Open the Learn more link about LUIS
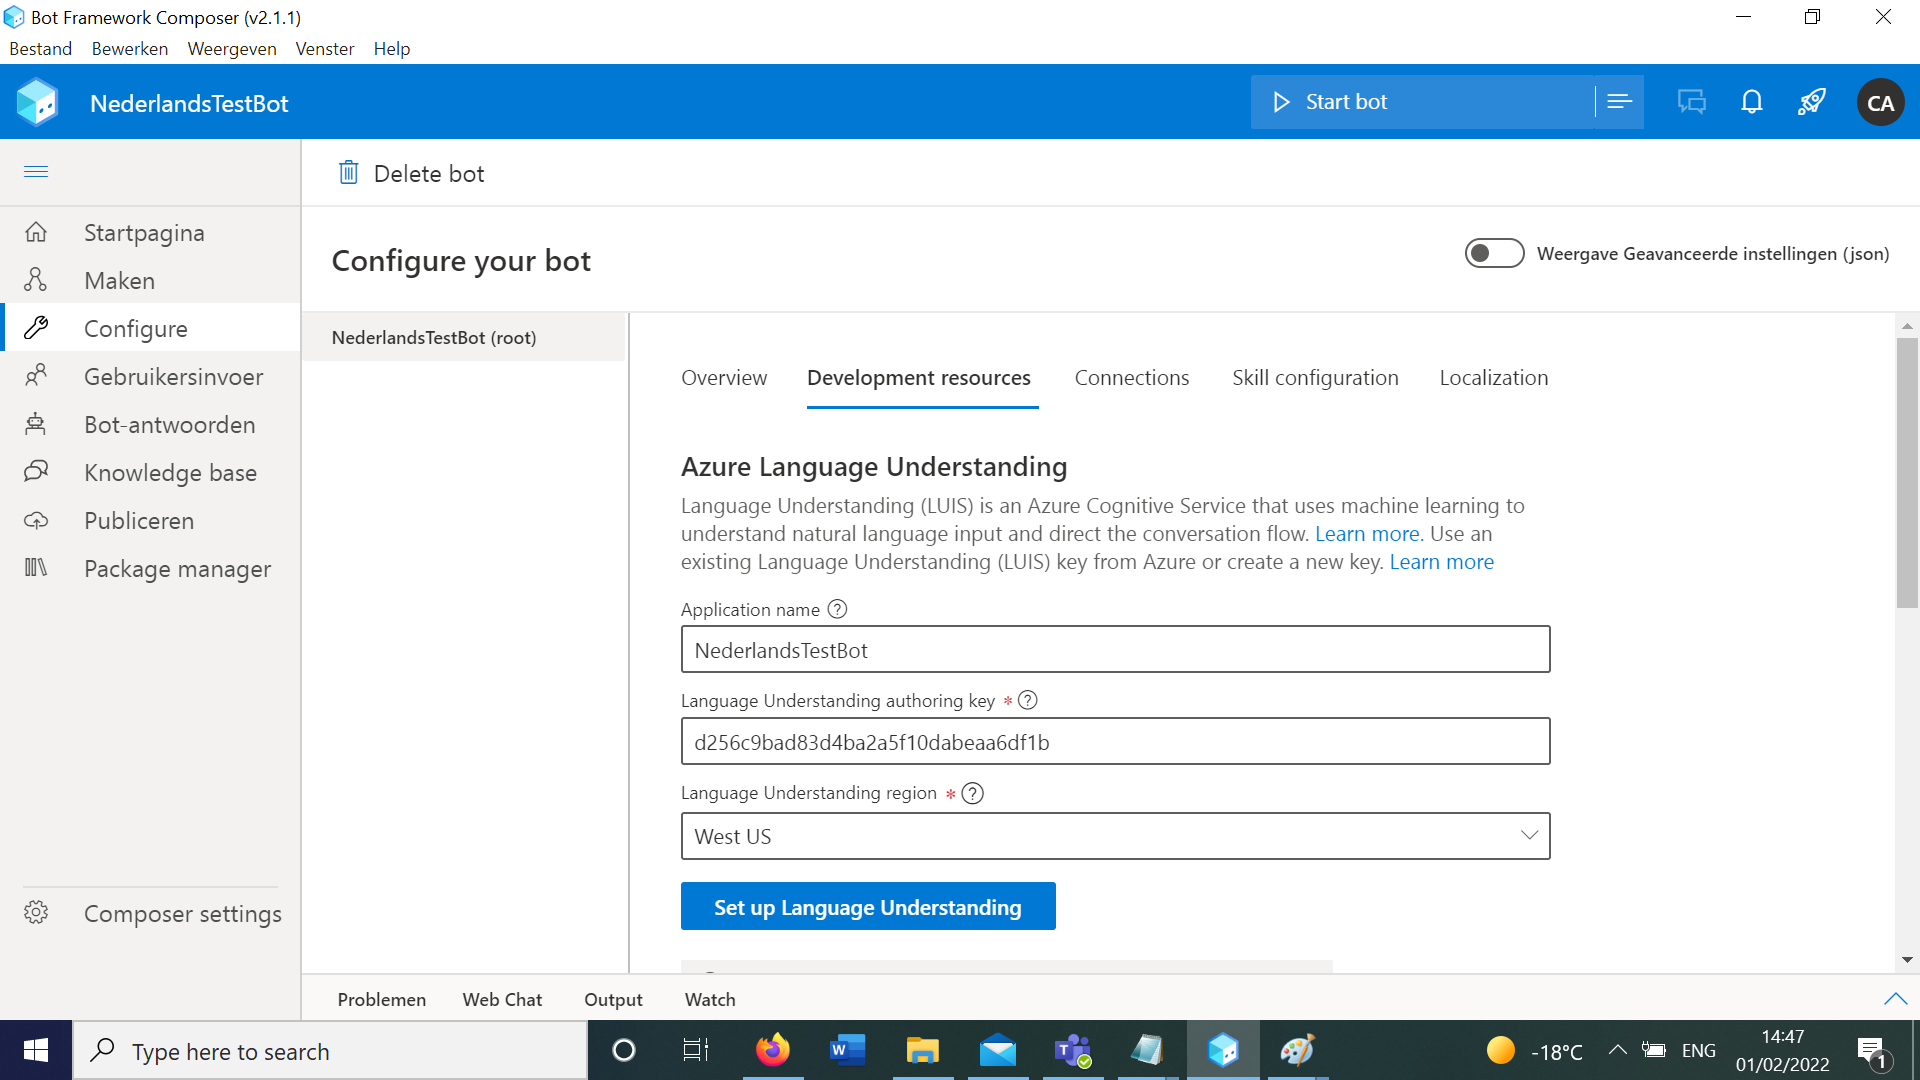The width and height of the screenshot is (1920, 1080). click(1366, 533)
